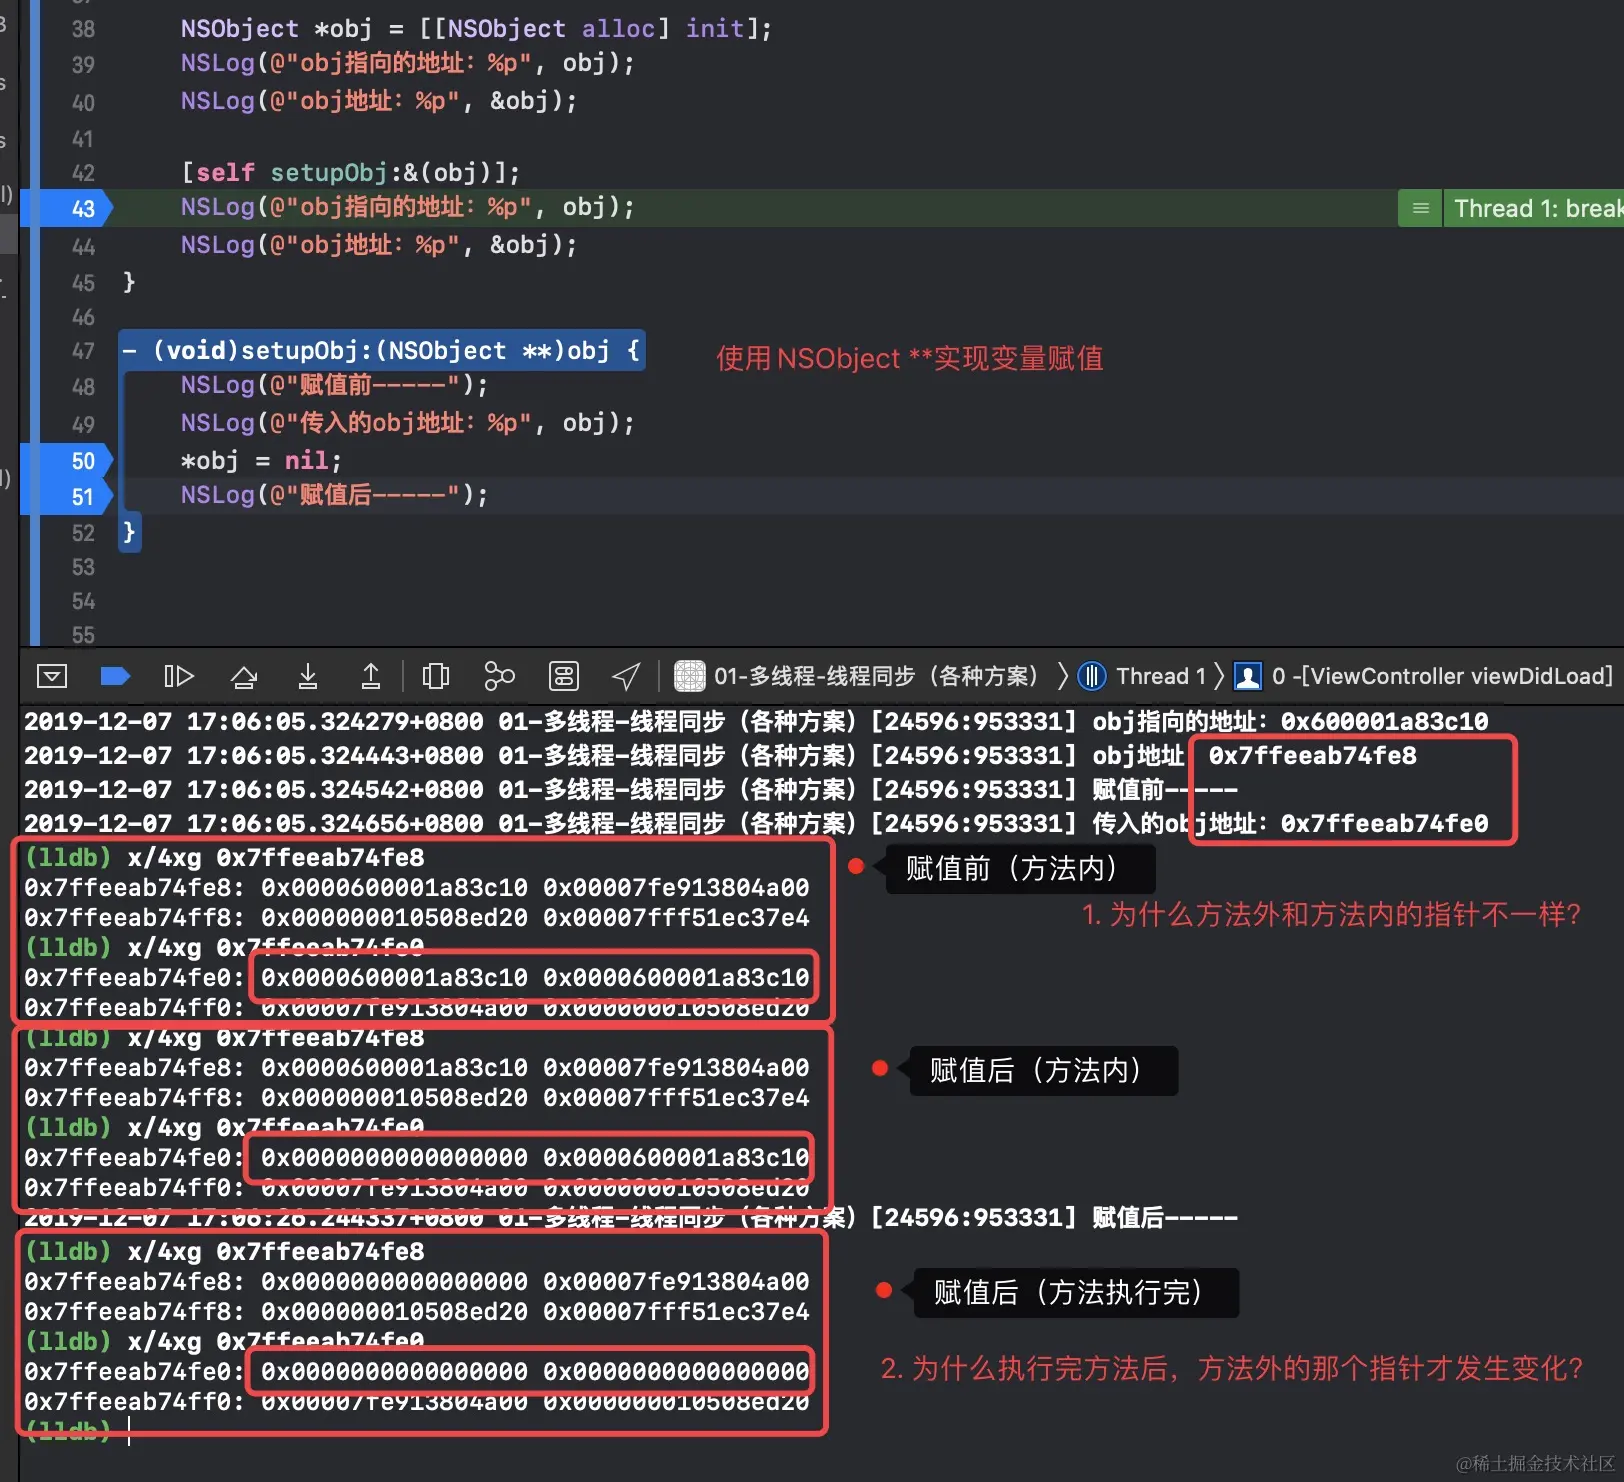Hide the debug area toggle icon
1624x1482 pixels.
[x=51, y=677]
